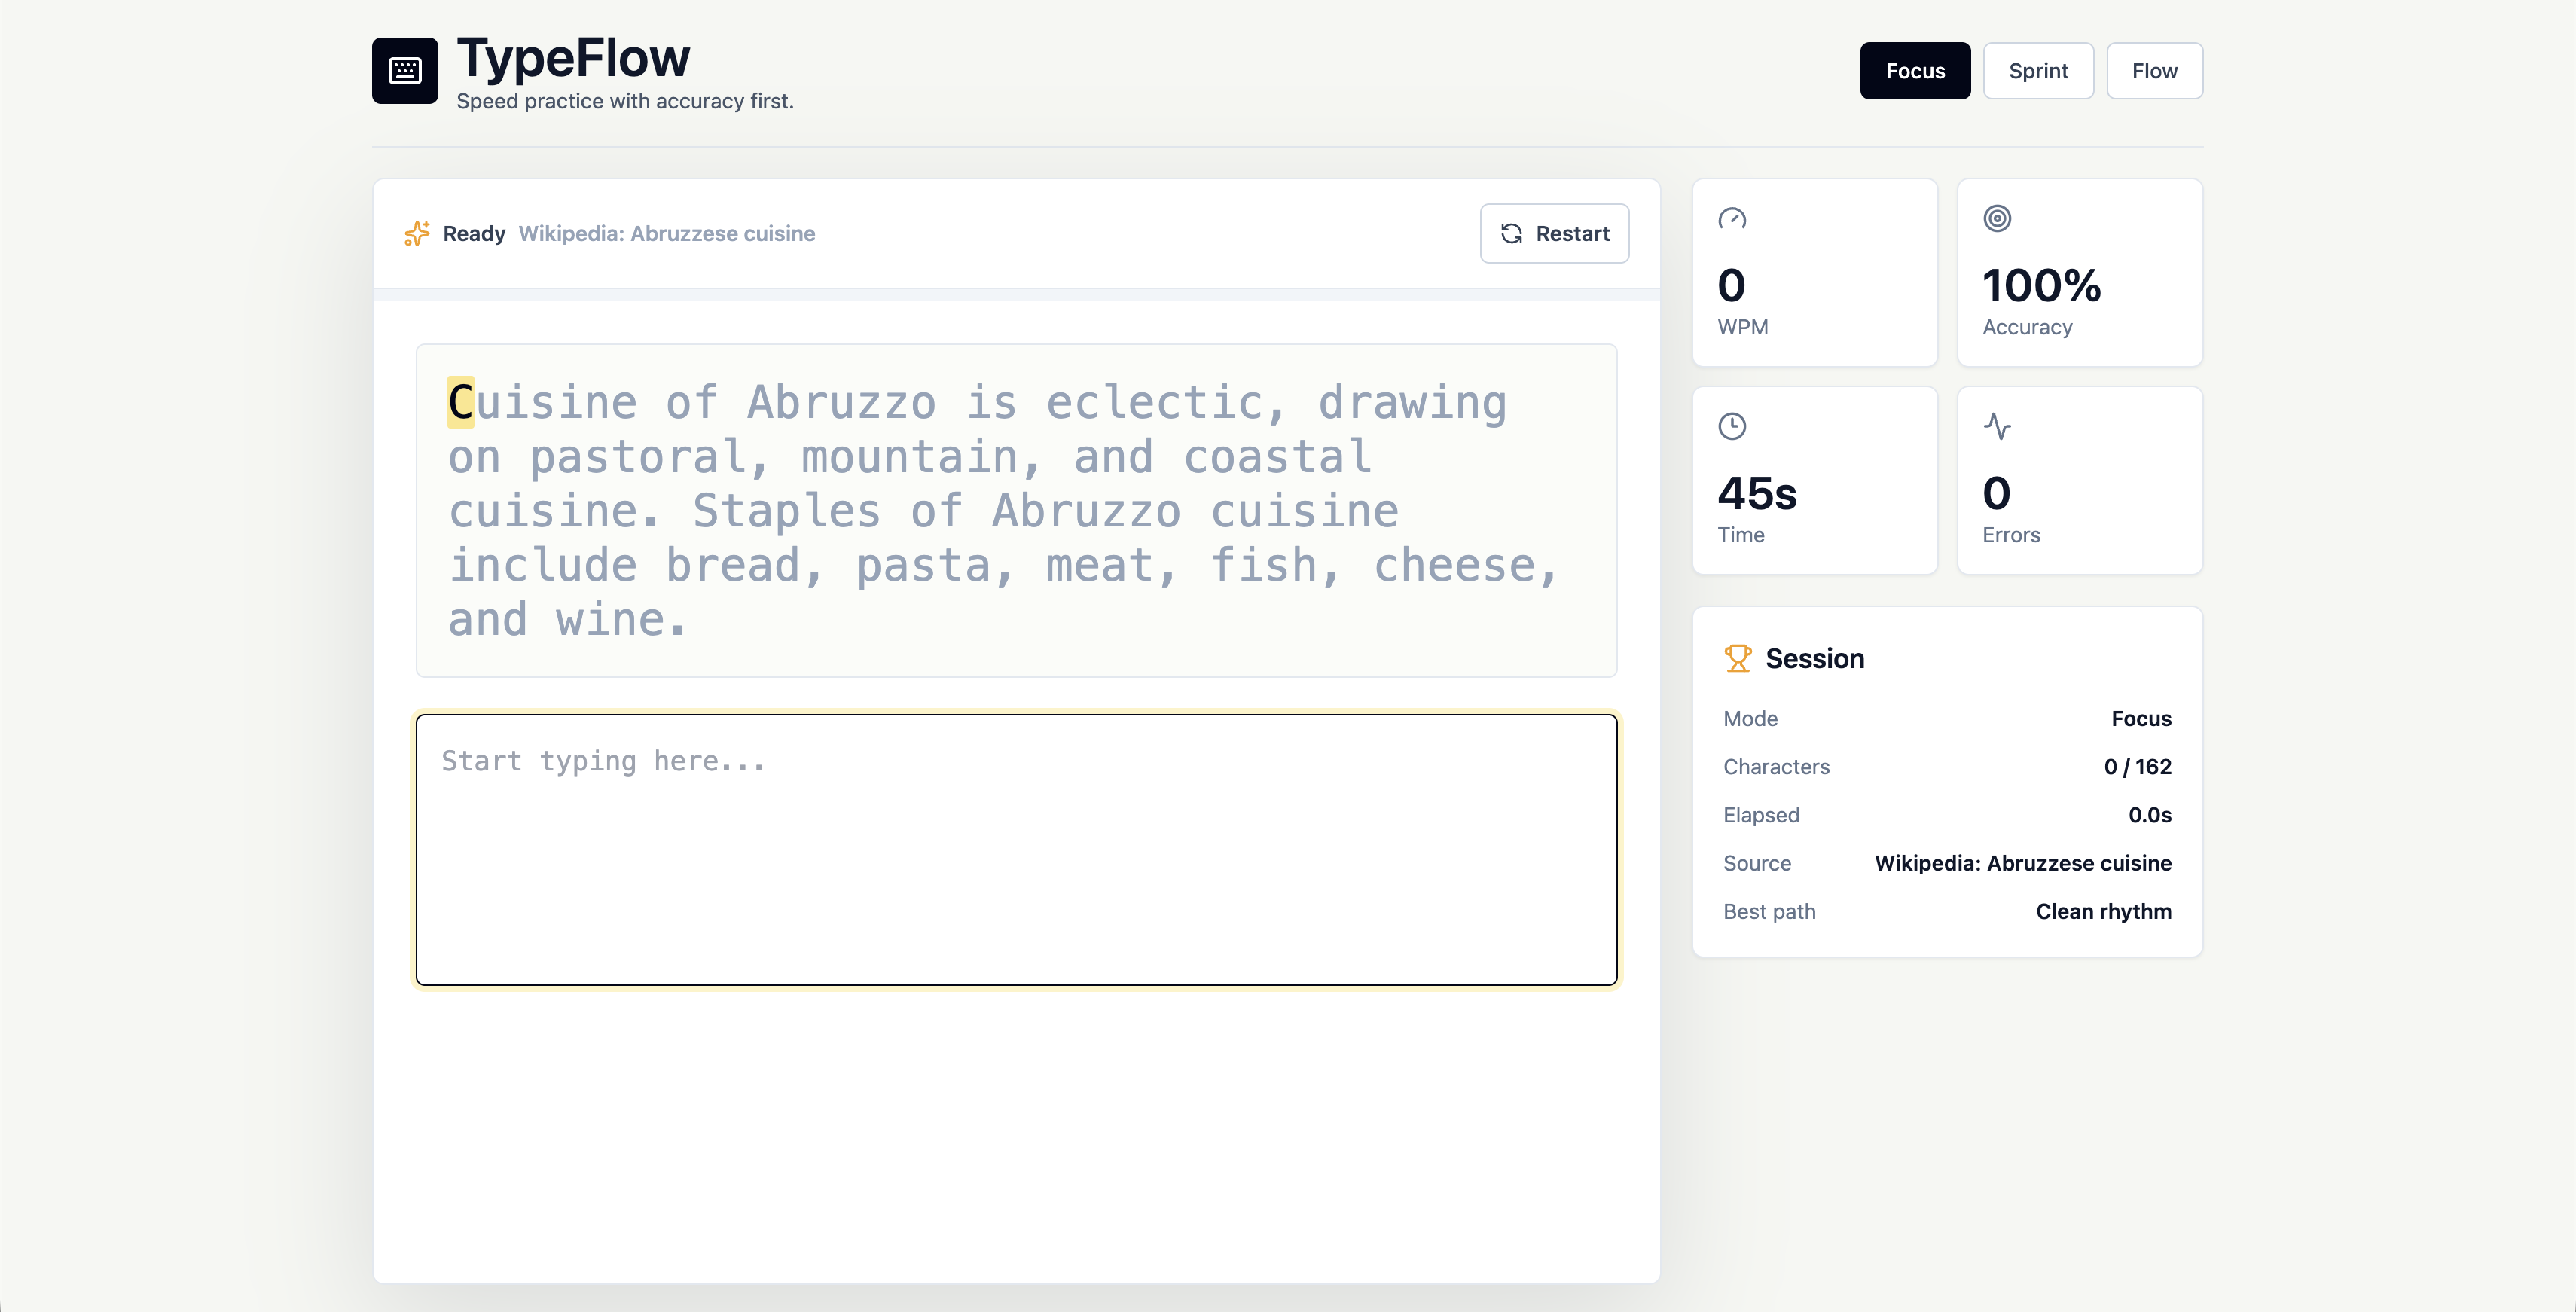Click the sparkle icon beside Ready
Image resolution: width=2576 pixels, height=1312 pixels.
pos(417,233)
